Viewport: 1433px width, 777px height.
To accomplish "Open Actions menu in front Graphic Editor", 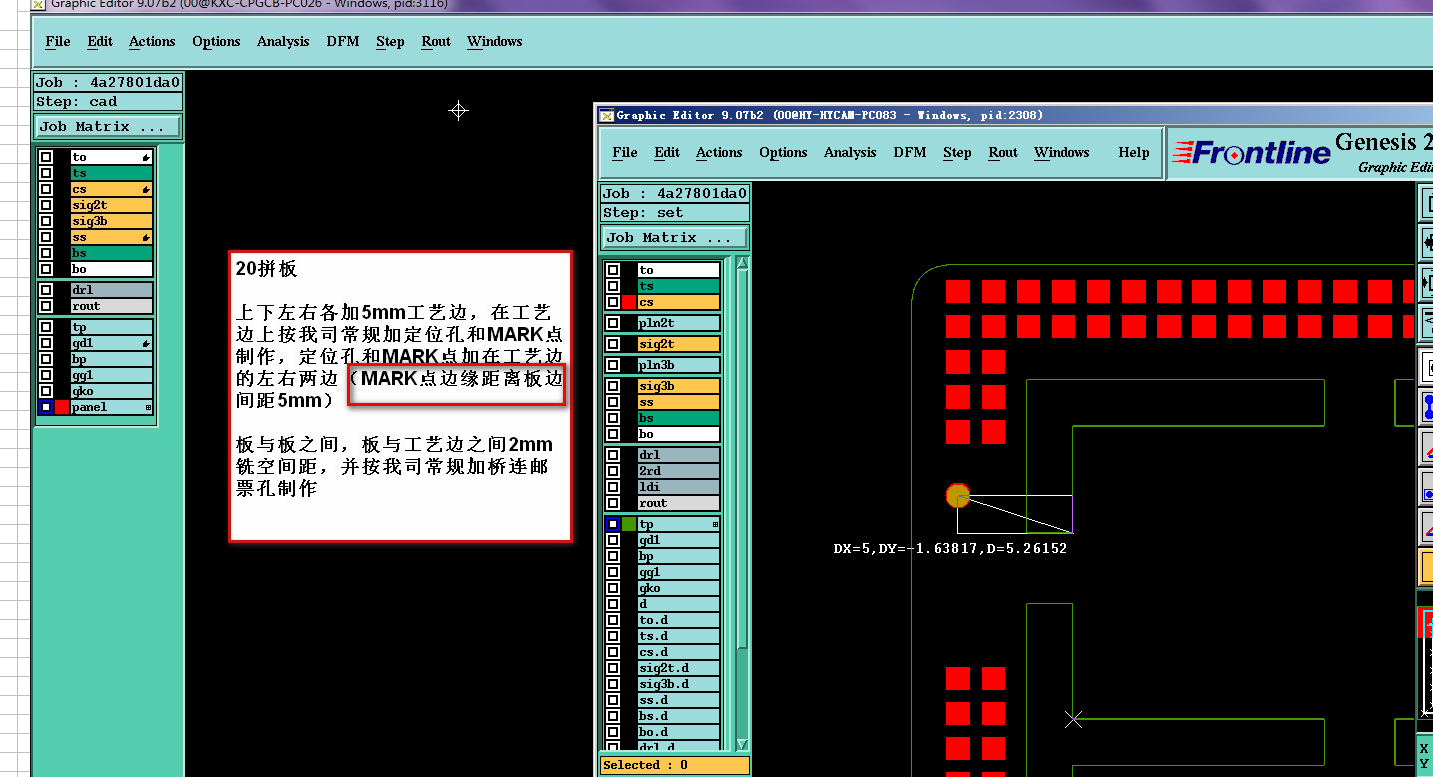I will click(719, 152).
